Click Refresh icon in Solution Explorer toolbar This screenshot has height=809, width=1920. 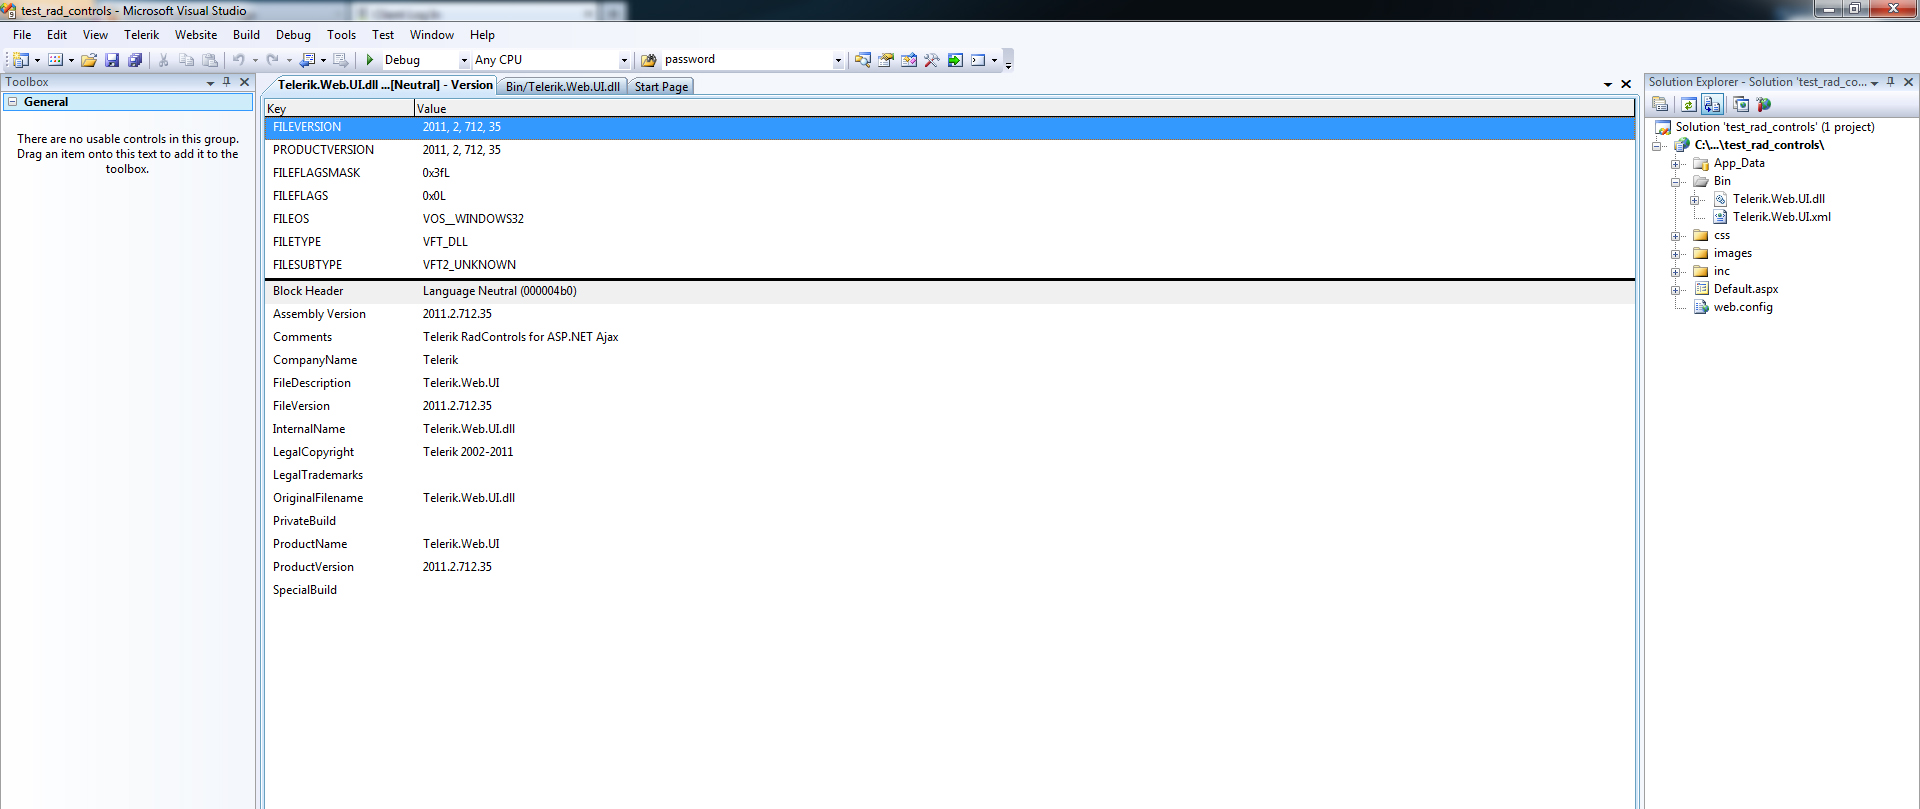tap(1689, 104)
